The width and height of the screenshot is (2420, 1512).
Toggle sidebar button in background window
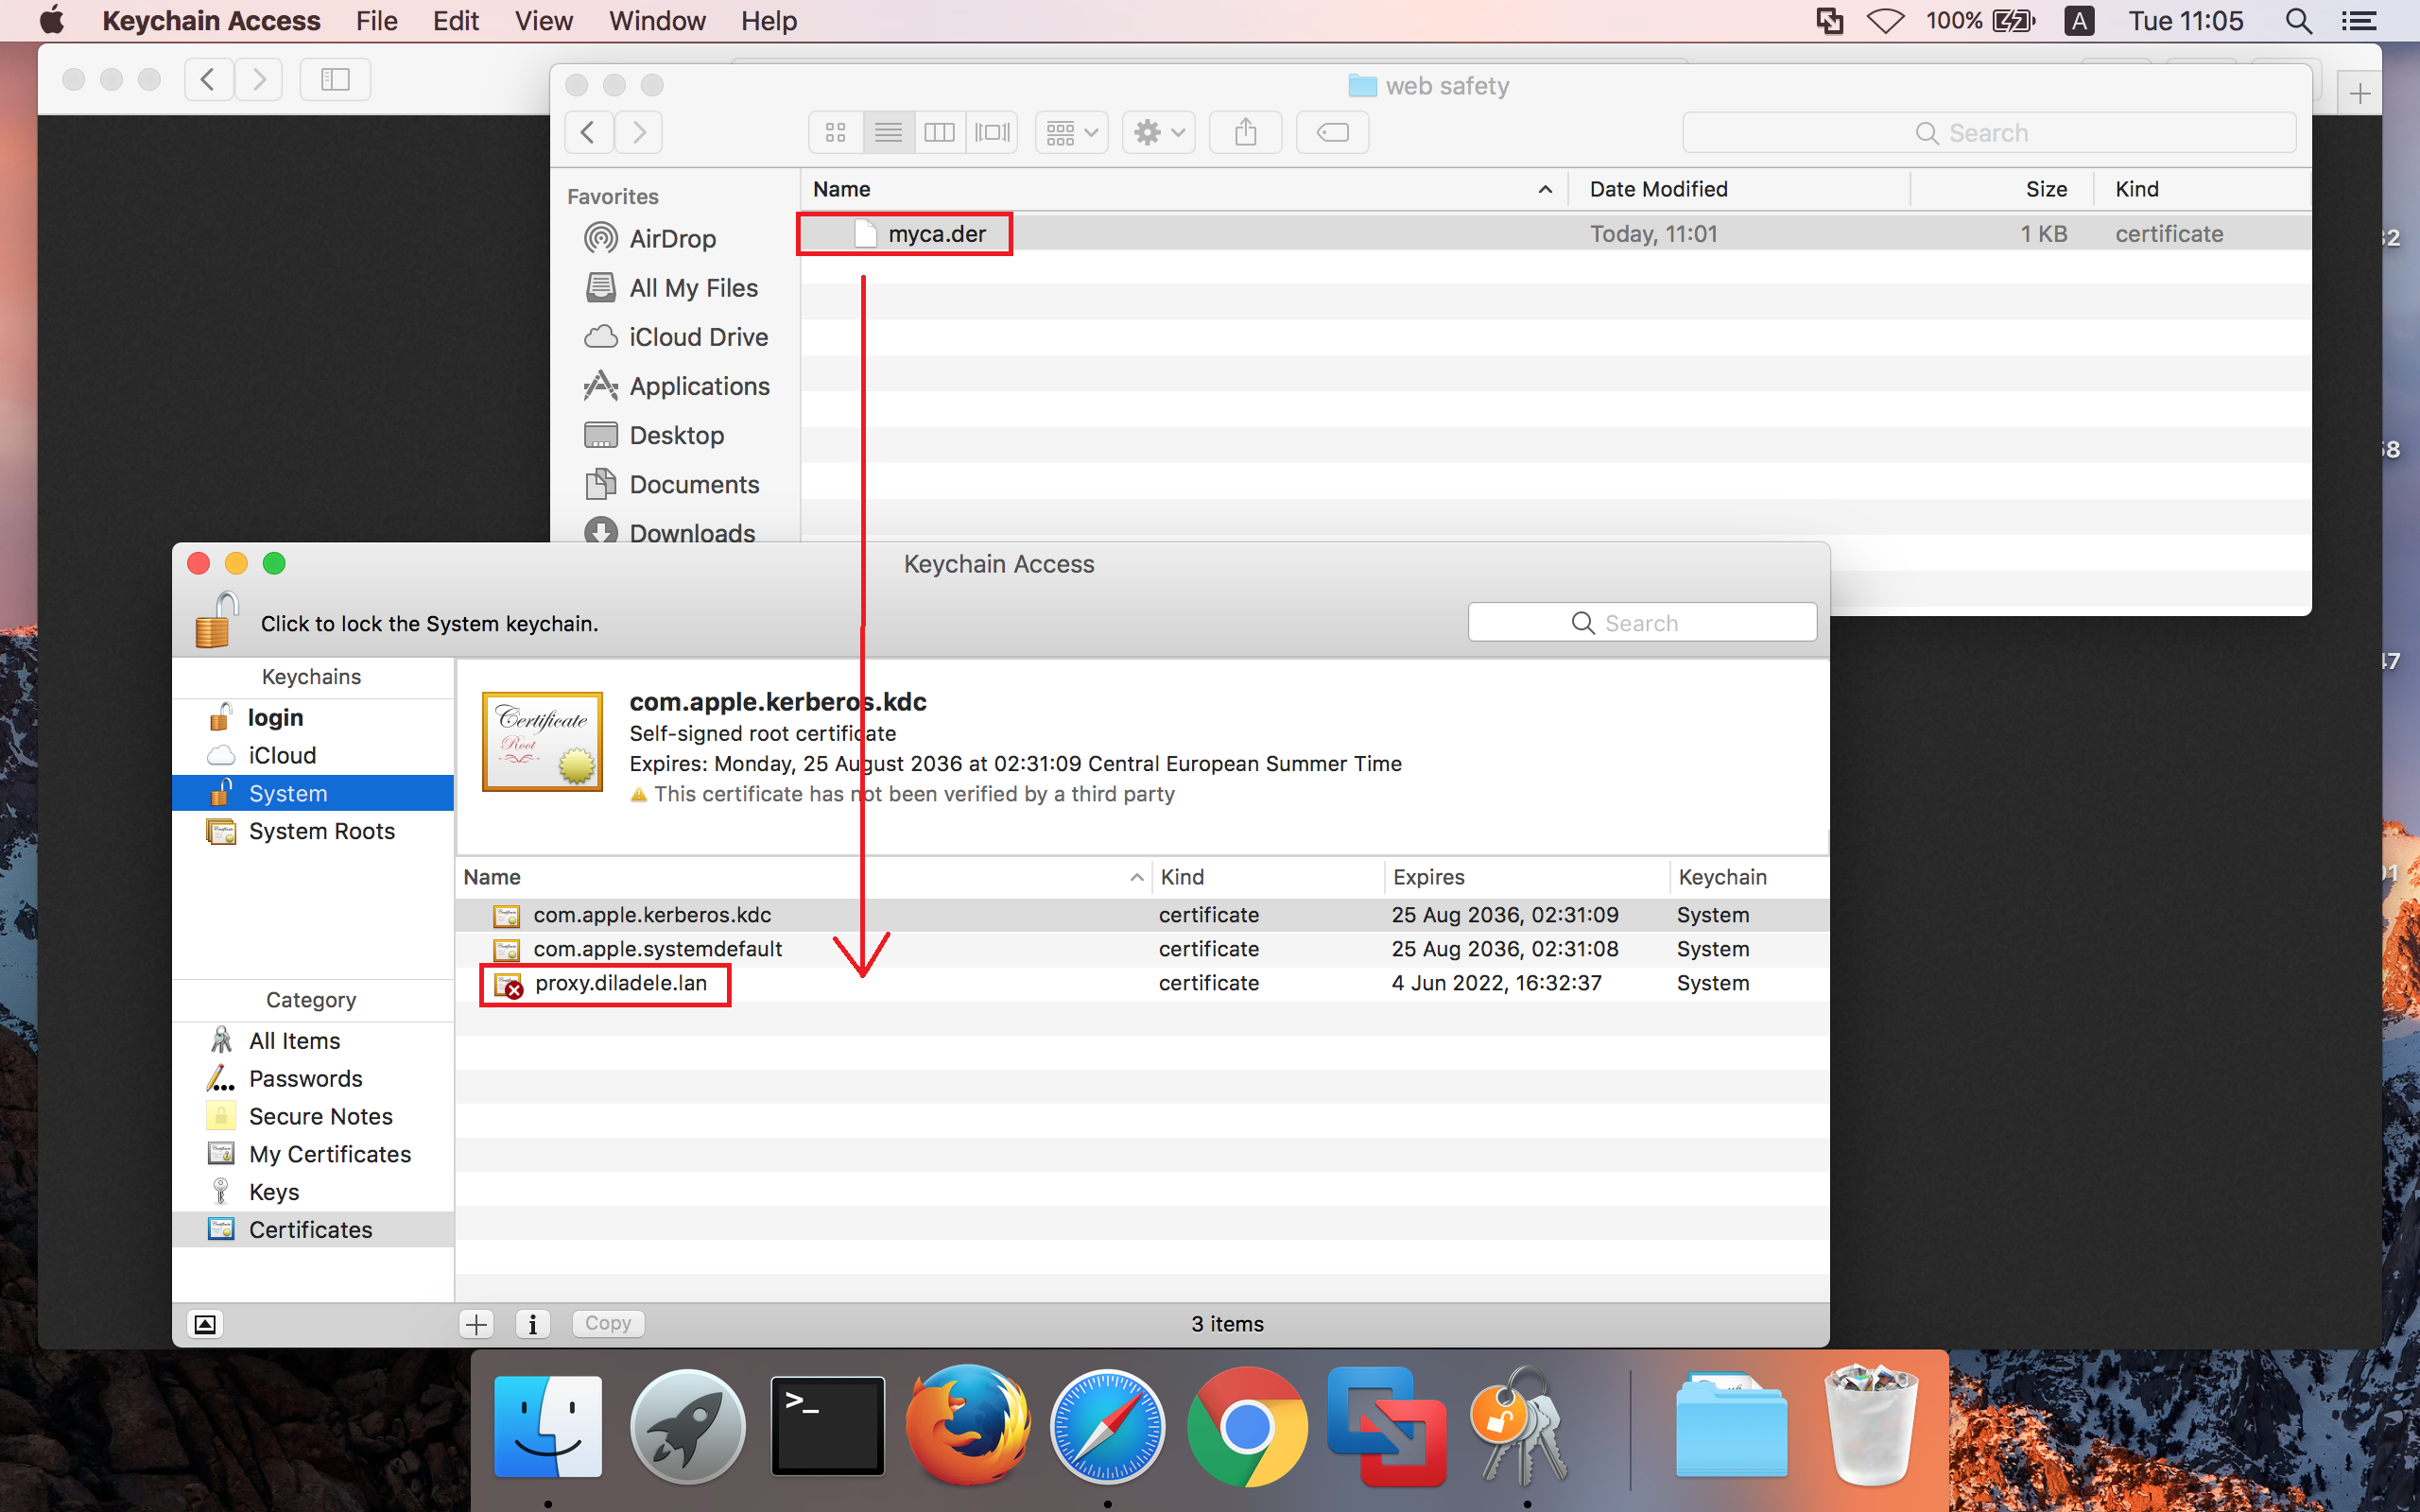point(335,79)
